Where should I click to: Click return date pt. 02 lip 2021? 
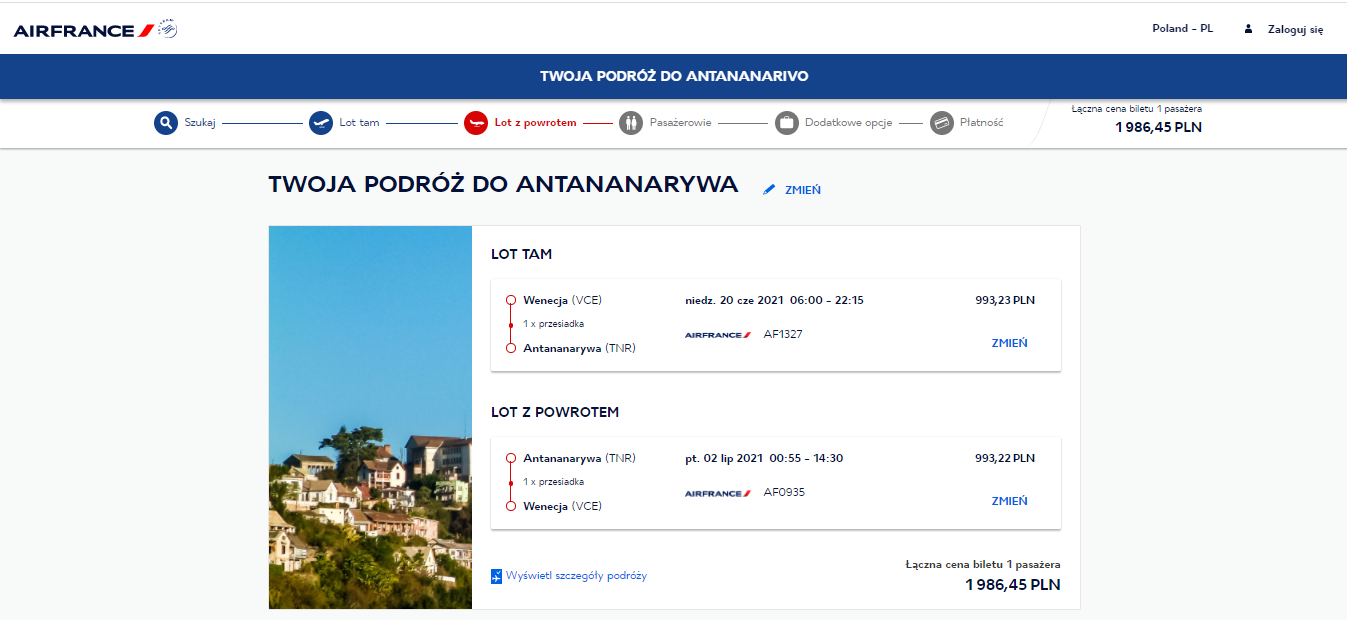pos(724,458)
